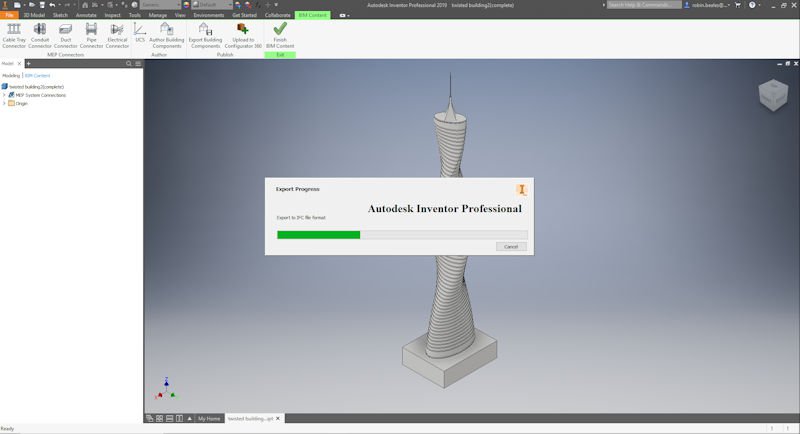Click the shopping cart icon
Viewport: 800px width, 434px height.
tap(737, 5)
